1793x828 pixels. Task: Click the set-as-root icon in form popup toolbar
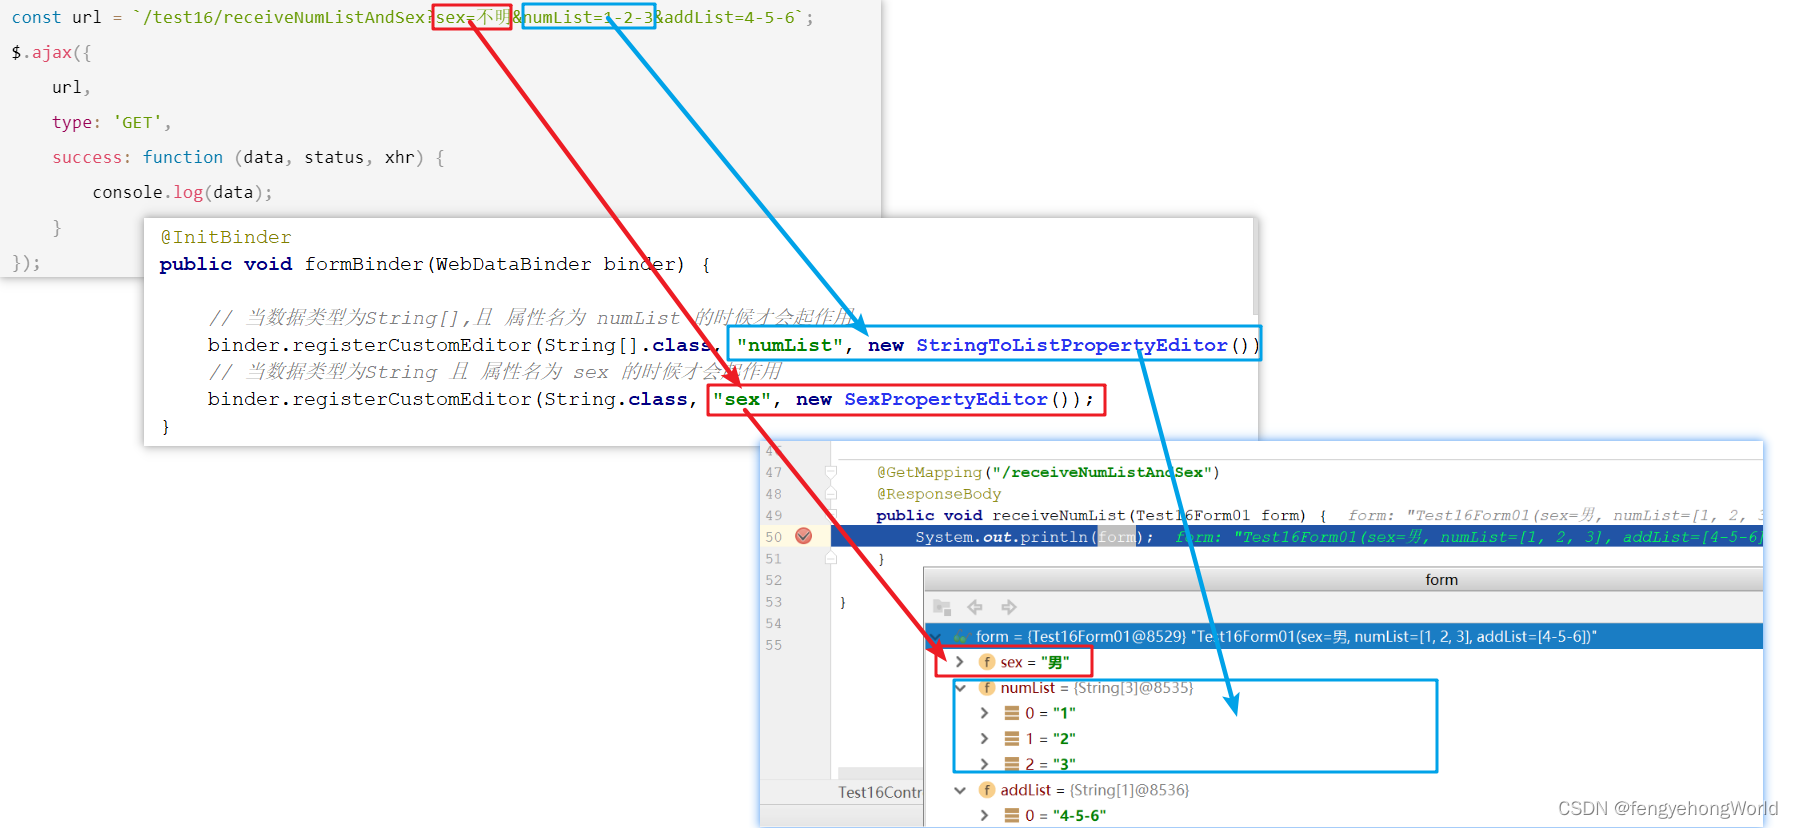pos(941,607)
